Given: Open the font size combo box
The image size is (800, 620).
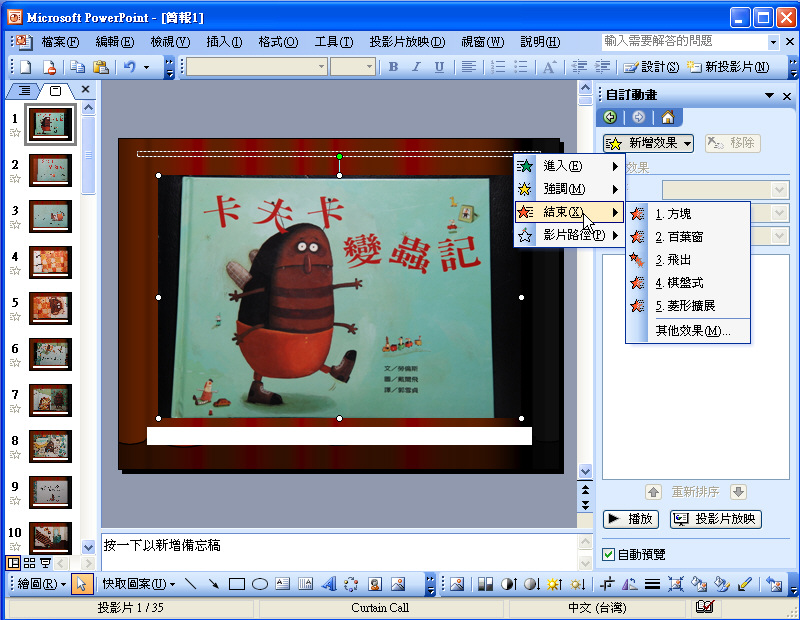Looking at the screenshot, I should [353, 67].
